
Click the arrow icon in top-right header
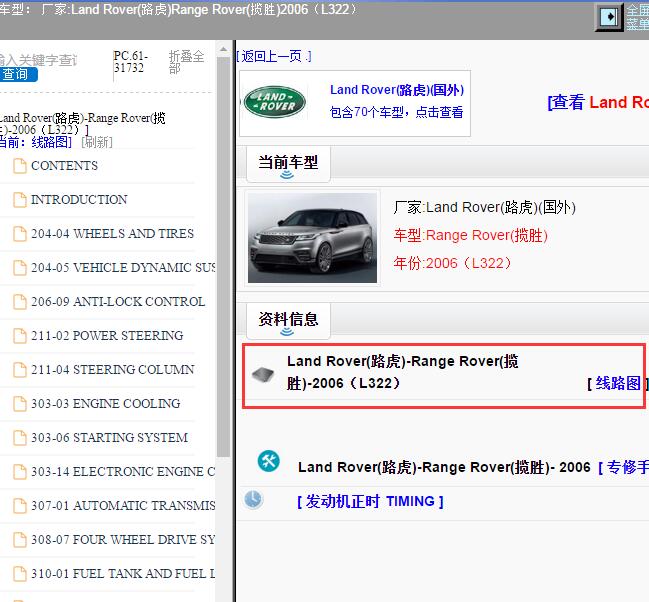coord(609,17)
